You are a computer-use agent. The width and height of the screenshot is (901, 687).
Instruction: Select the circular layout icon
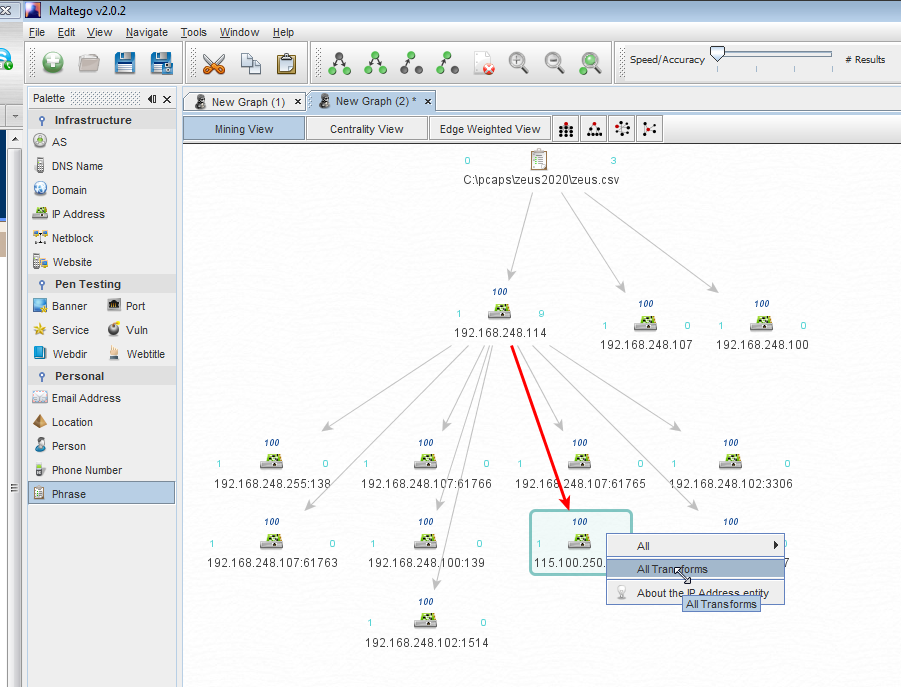click(x=622, y=129)
